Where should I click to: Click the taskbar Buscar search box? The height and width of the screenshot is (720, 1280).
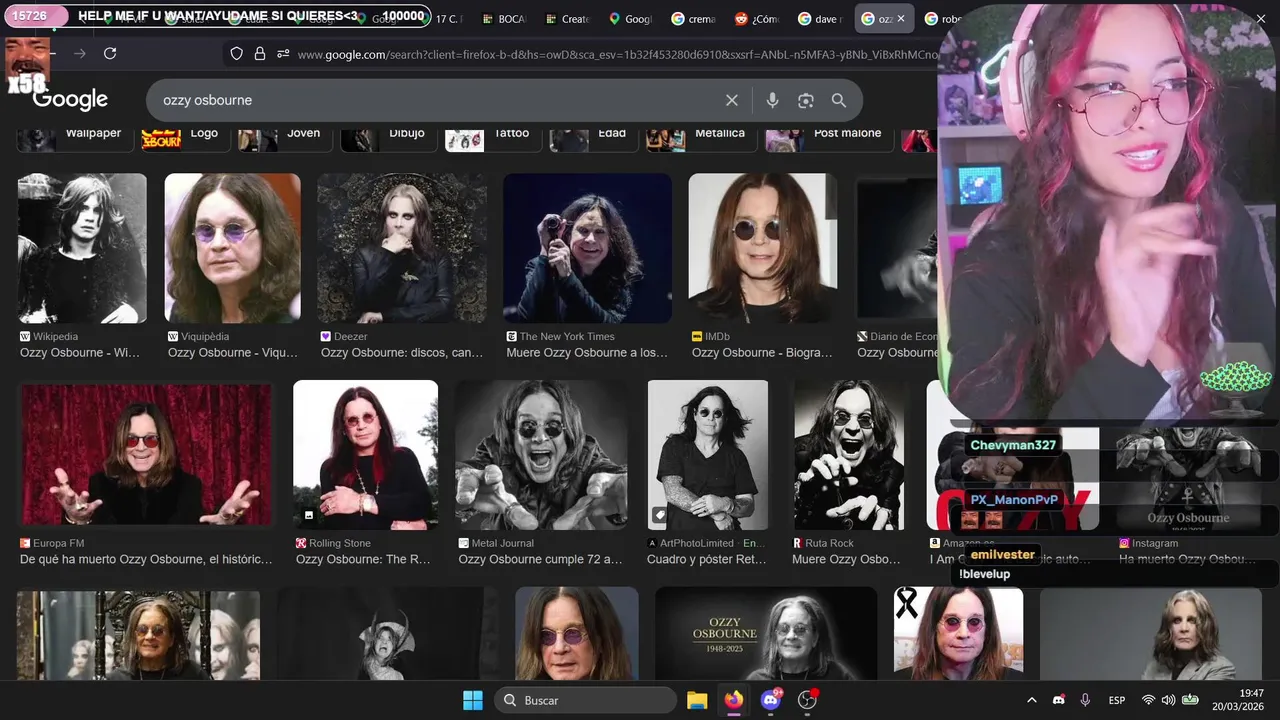586,700
